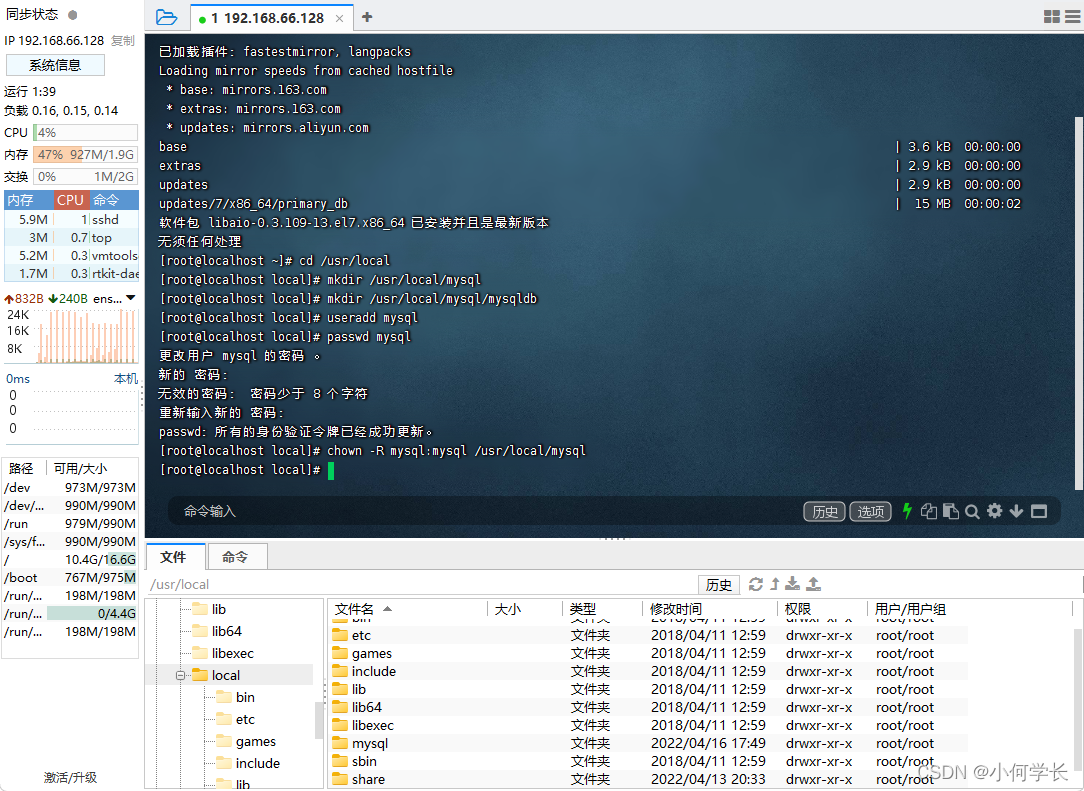Select the mysql folder in file list
1084x791 pixels.
[x=369, y=743]
